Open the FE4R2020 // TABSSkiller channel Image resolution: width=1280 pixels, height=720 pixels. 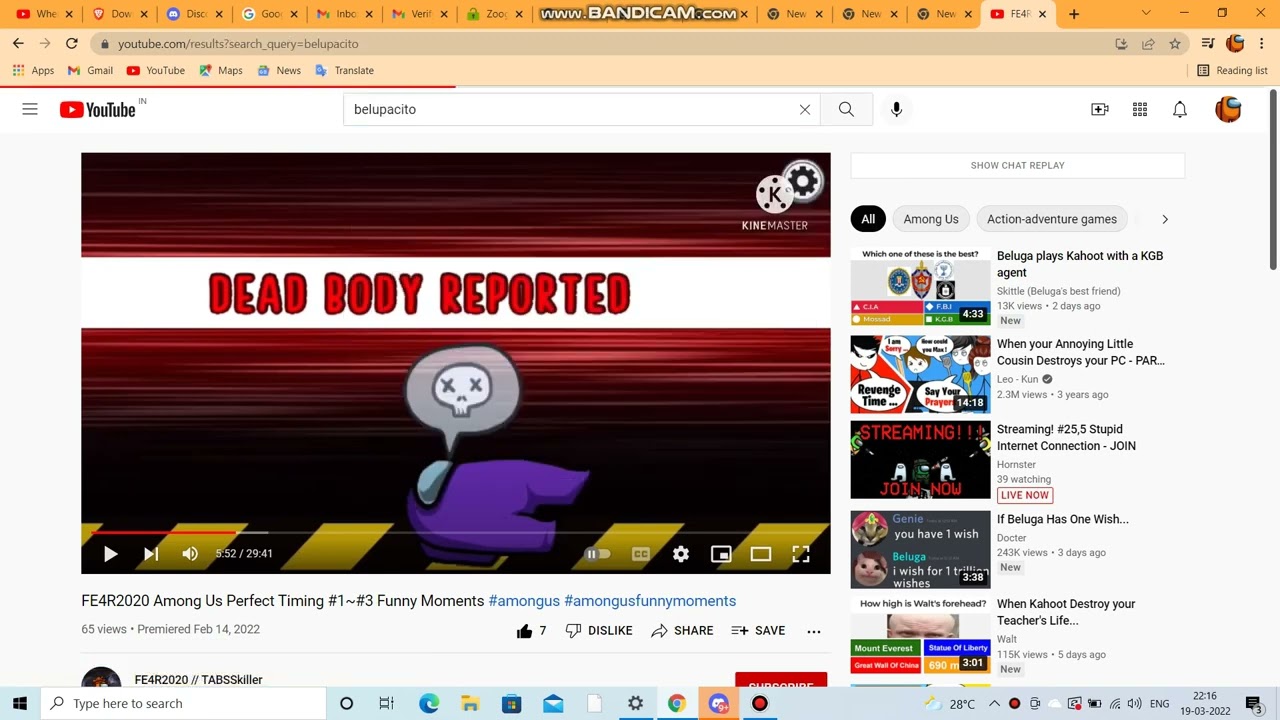198,679
